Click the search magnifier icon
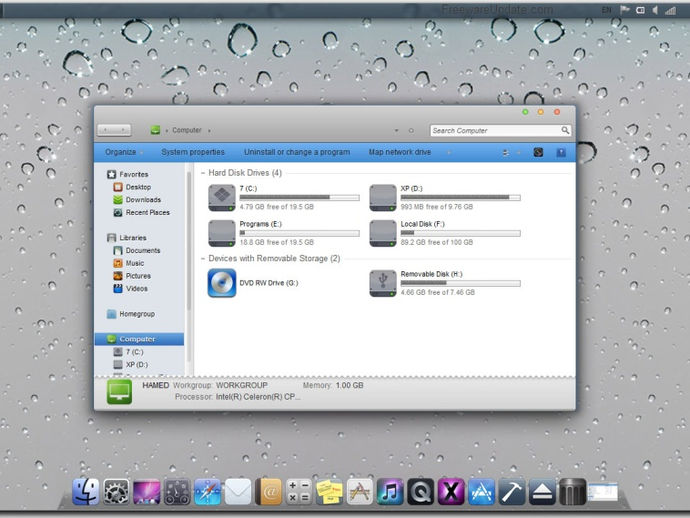Image resolution: width=690 pixels, height=518 pixels. pos(565,130)
